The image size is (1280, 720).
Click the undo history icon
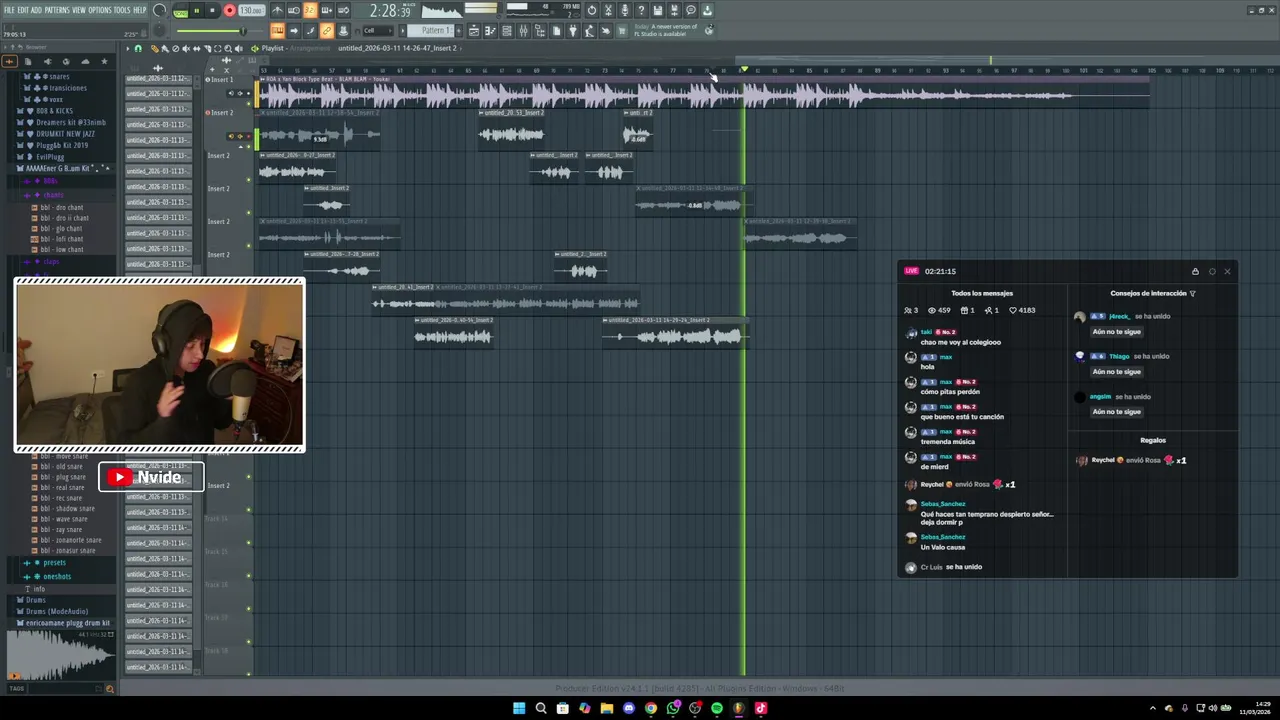(592, 11)
